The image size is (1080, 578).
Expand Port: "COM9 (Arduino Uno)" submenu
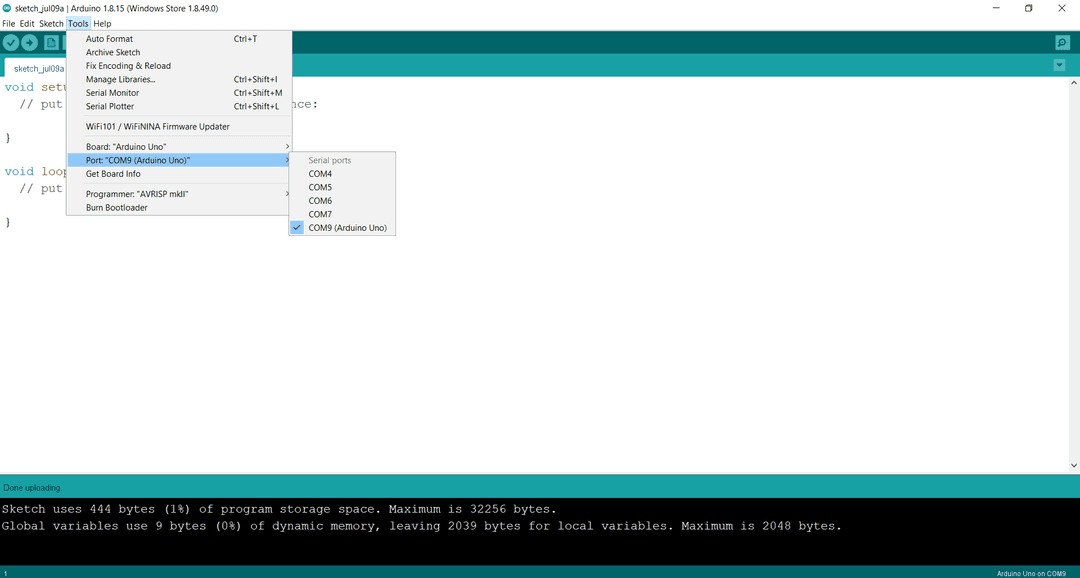[179, 160]
